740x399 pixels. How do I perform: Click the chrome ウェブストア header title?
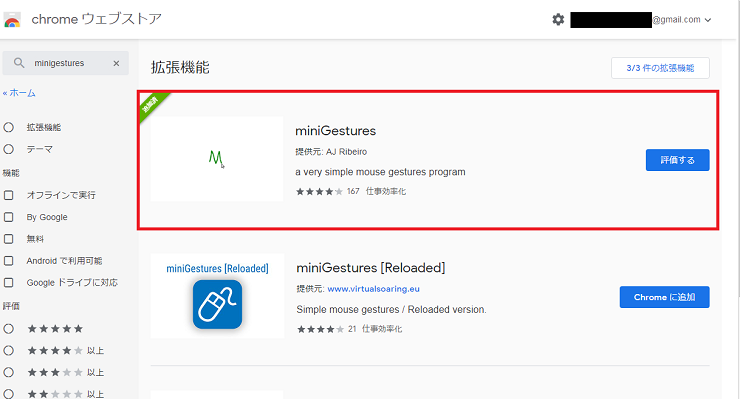pos(96,19)
